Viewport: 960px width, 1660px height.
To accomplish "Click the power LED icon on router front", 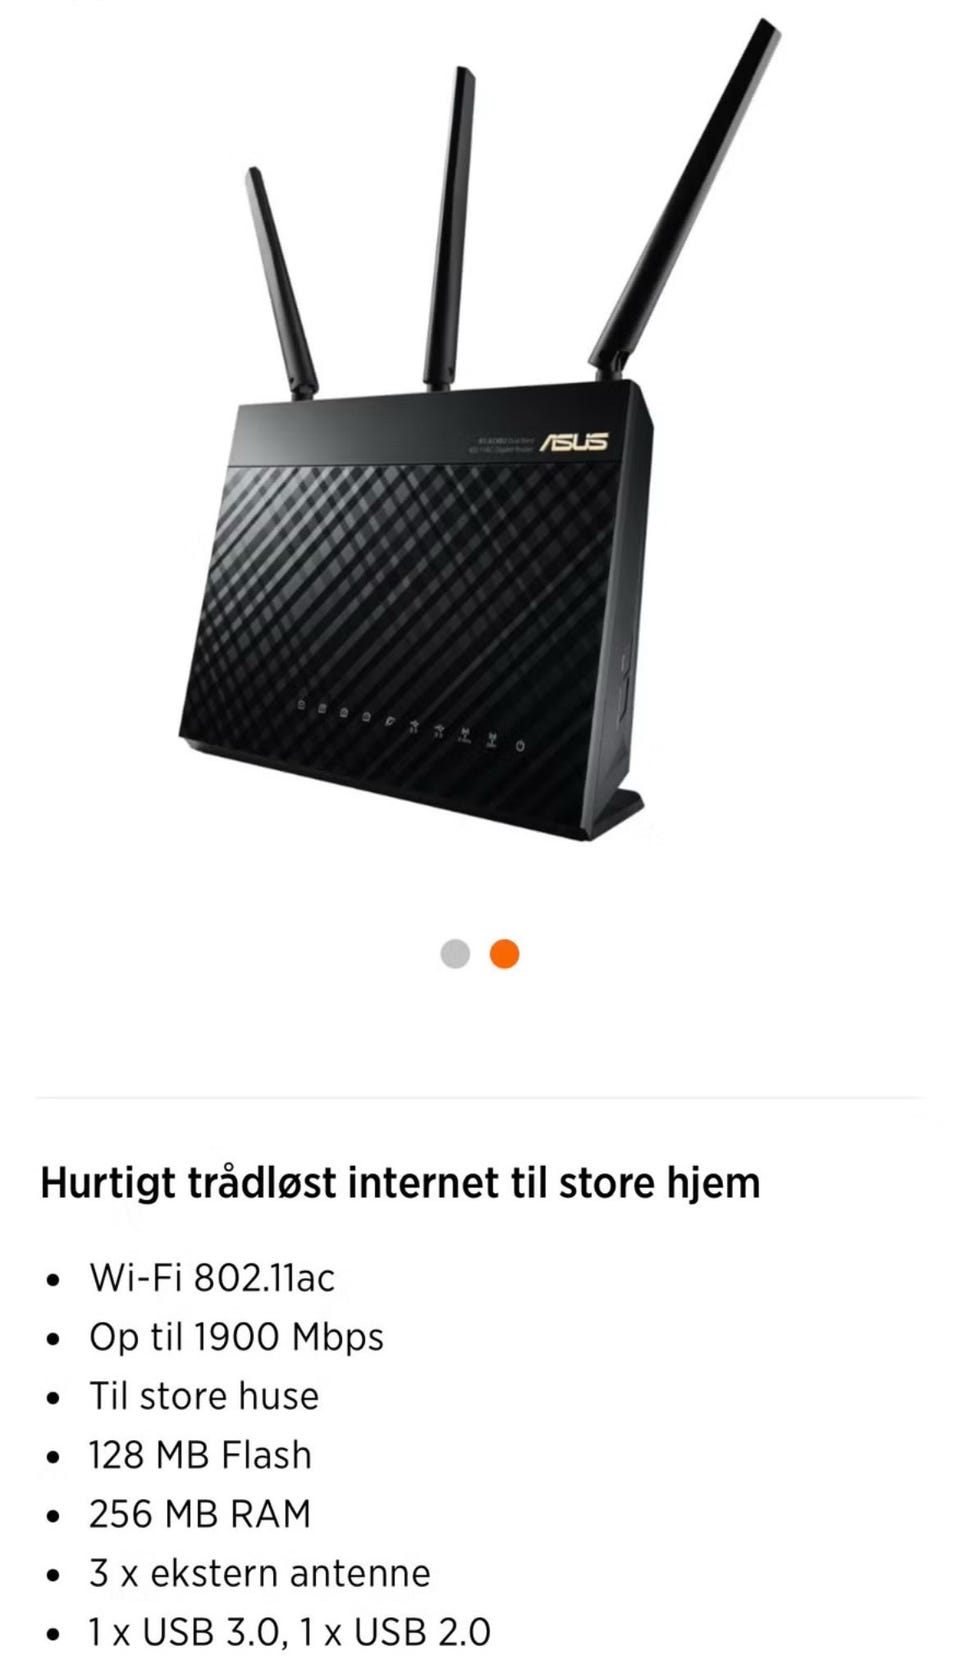I will [x=520, y=745].
